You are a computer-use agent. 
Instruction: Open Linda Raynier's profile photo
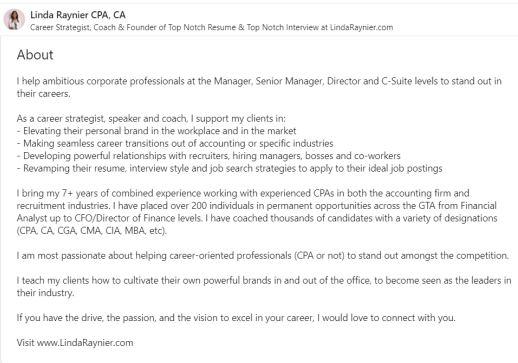point(14,19)
